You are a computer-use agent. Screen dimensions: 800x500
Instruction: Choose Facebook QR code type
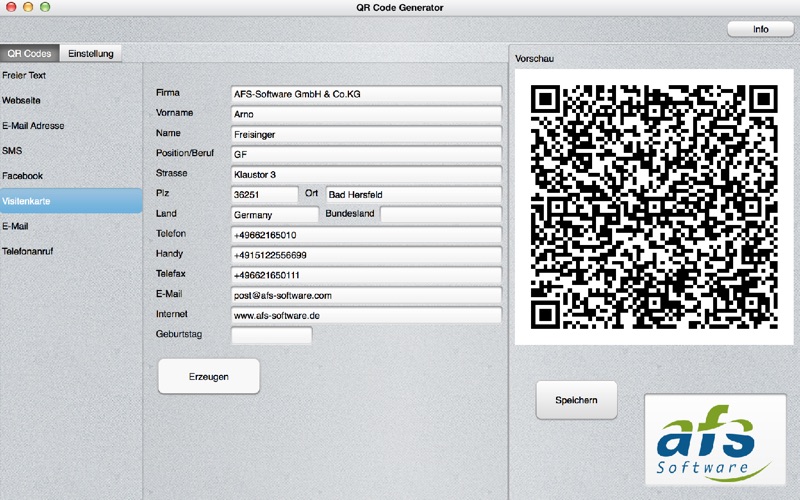[22, 176]
